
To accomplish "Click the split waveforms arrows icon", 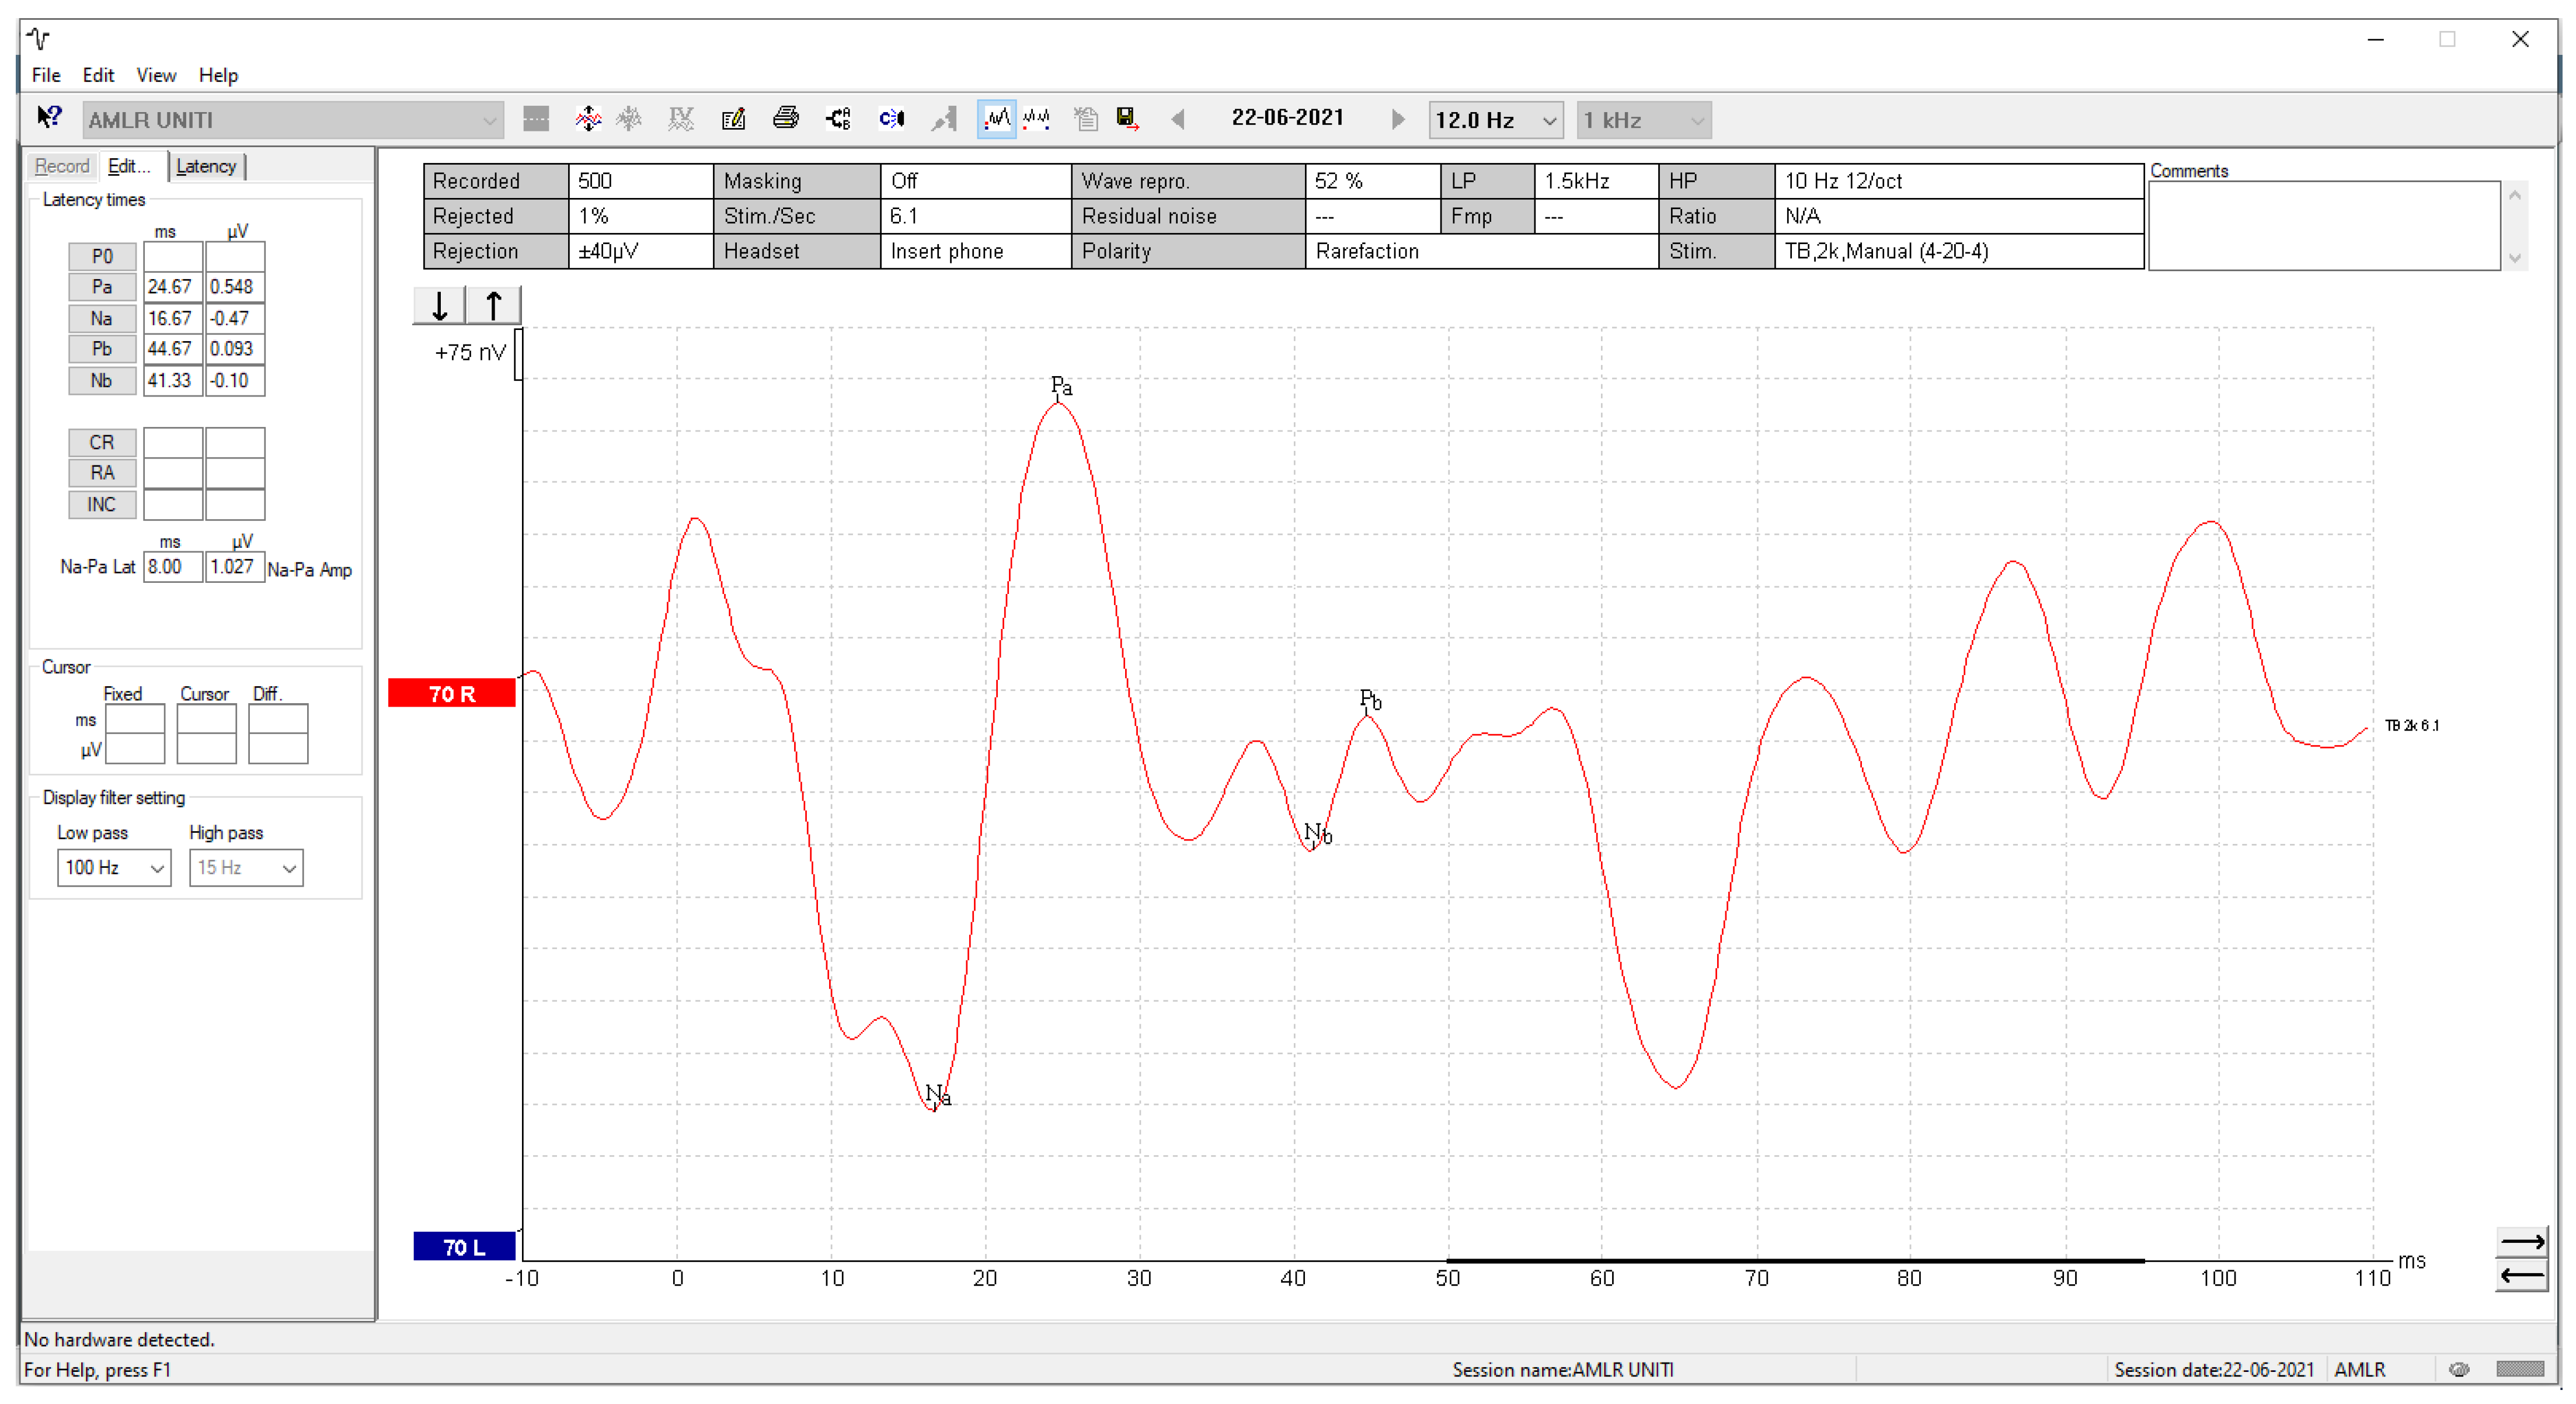I will (x=588, y=119).
